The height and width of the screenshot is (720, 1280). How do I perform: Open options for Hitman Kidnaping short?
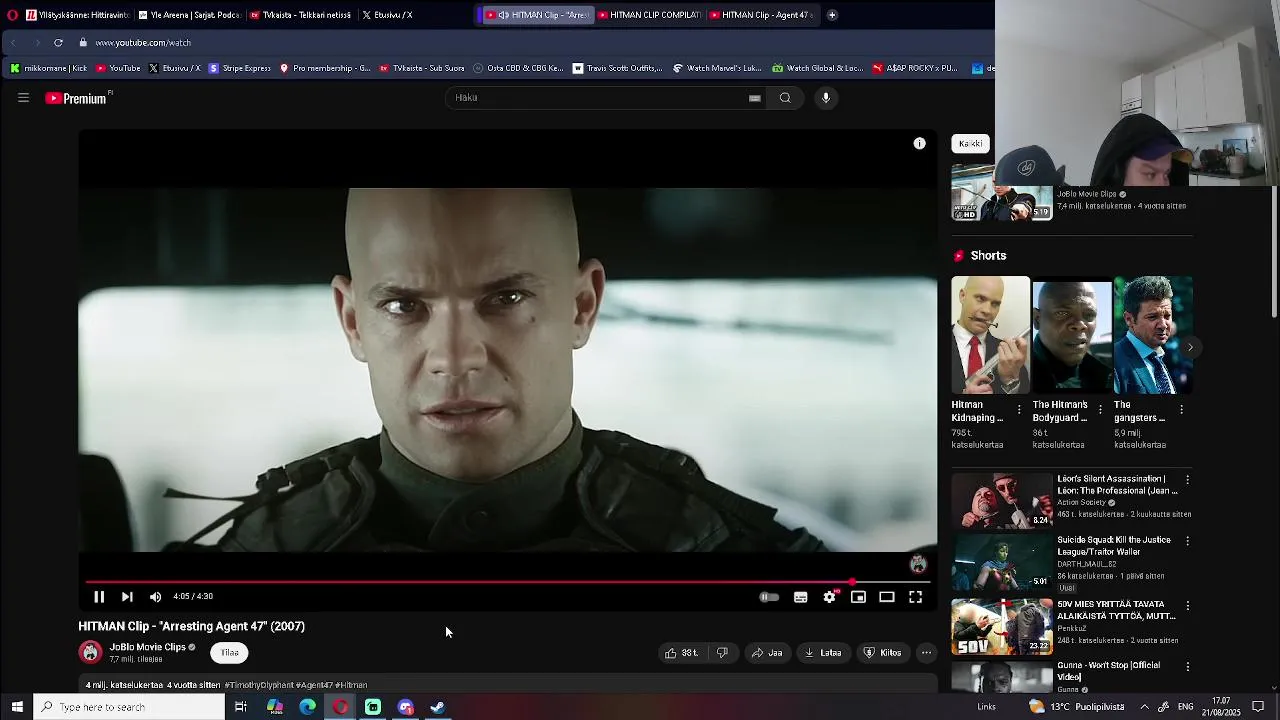(x=1019, y=410)
